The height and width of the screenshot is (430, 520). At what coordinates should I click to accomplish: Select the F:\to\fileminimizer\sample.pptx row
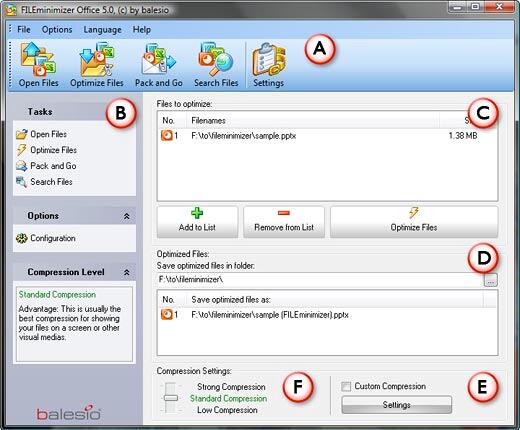[x=327, y=136]
